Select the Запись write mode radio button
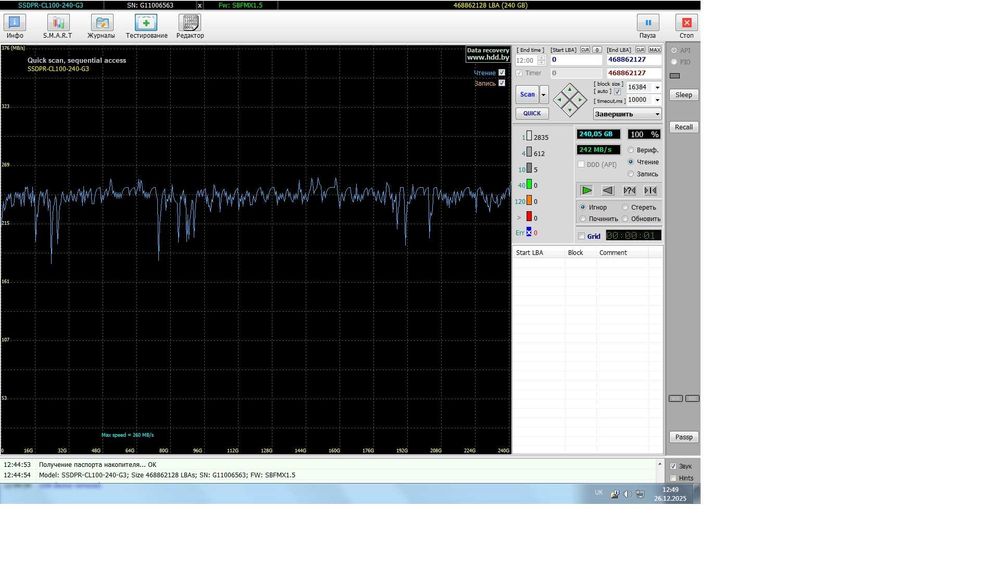 point(631,173)
